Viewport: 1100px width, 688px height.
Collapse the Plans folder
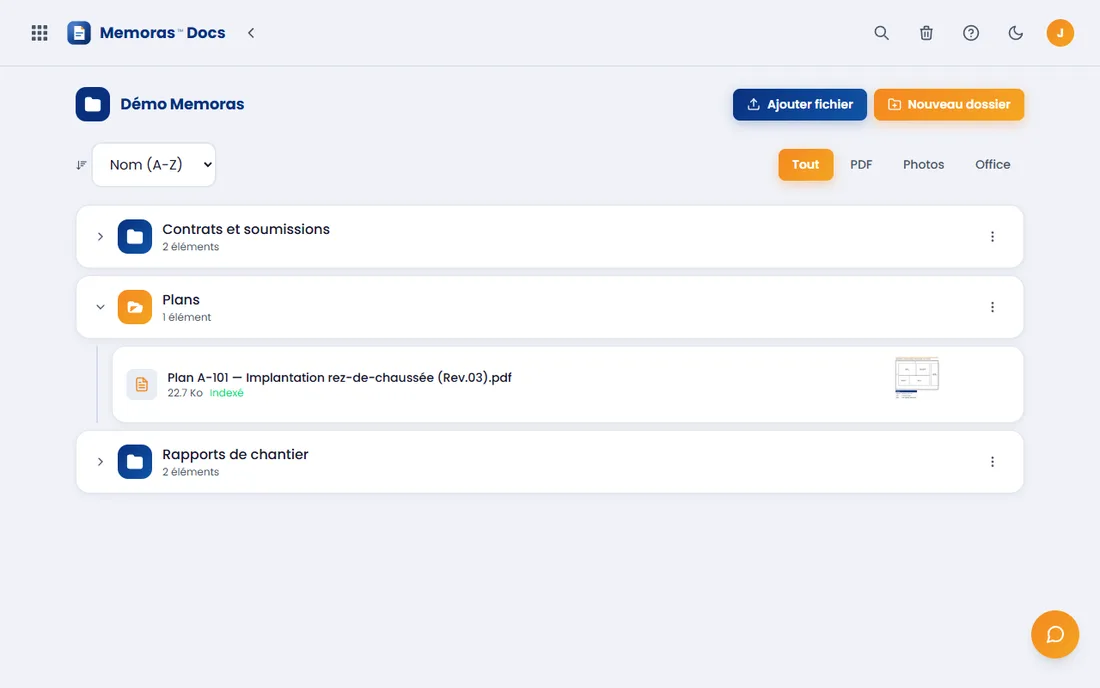point(100,307)
